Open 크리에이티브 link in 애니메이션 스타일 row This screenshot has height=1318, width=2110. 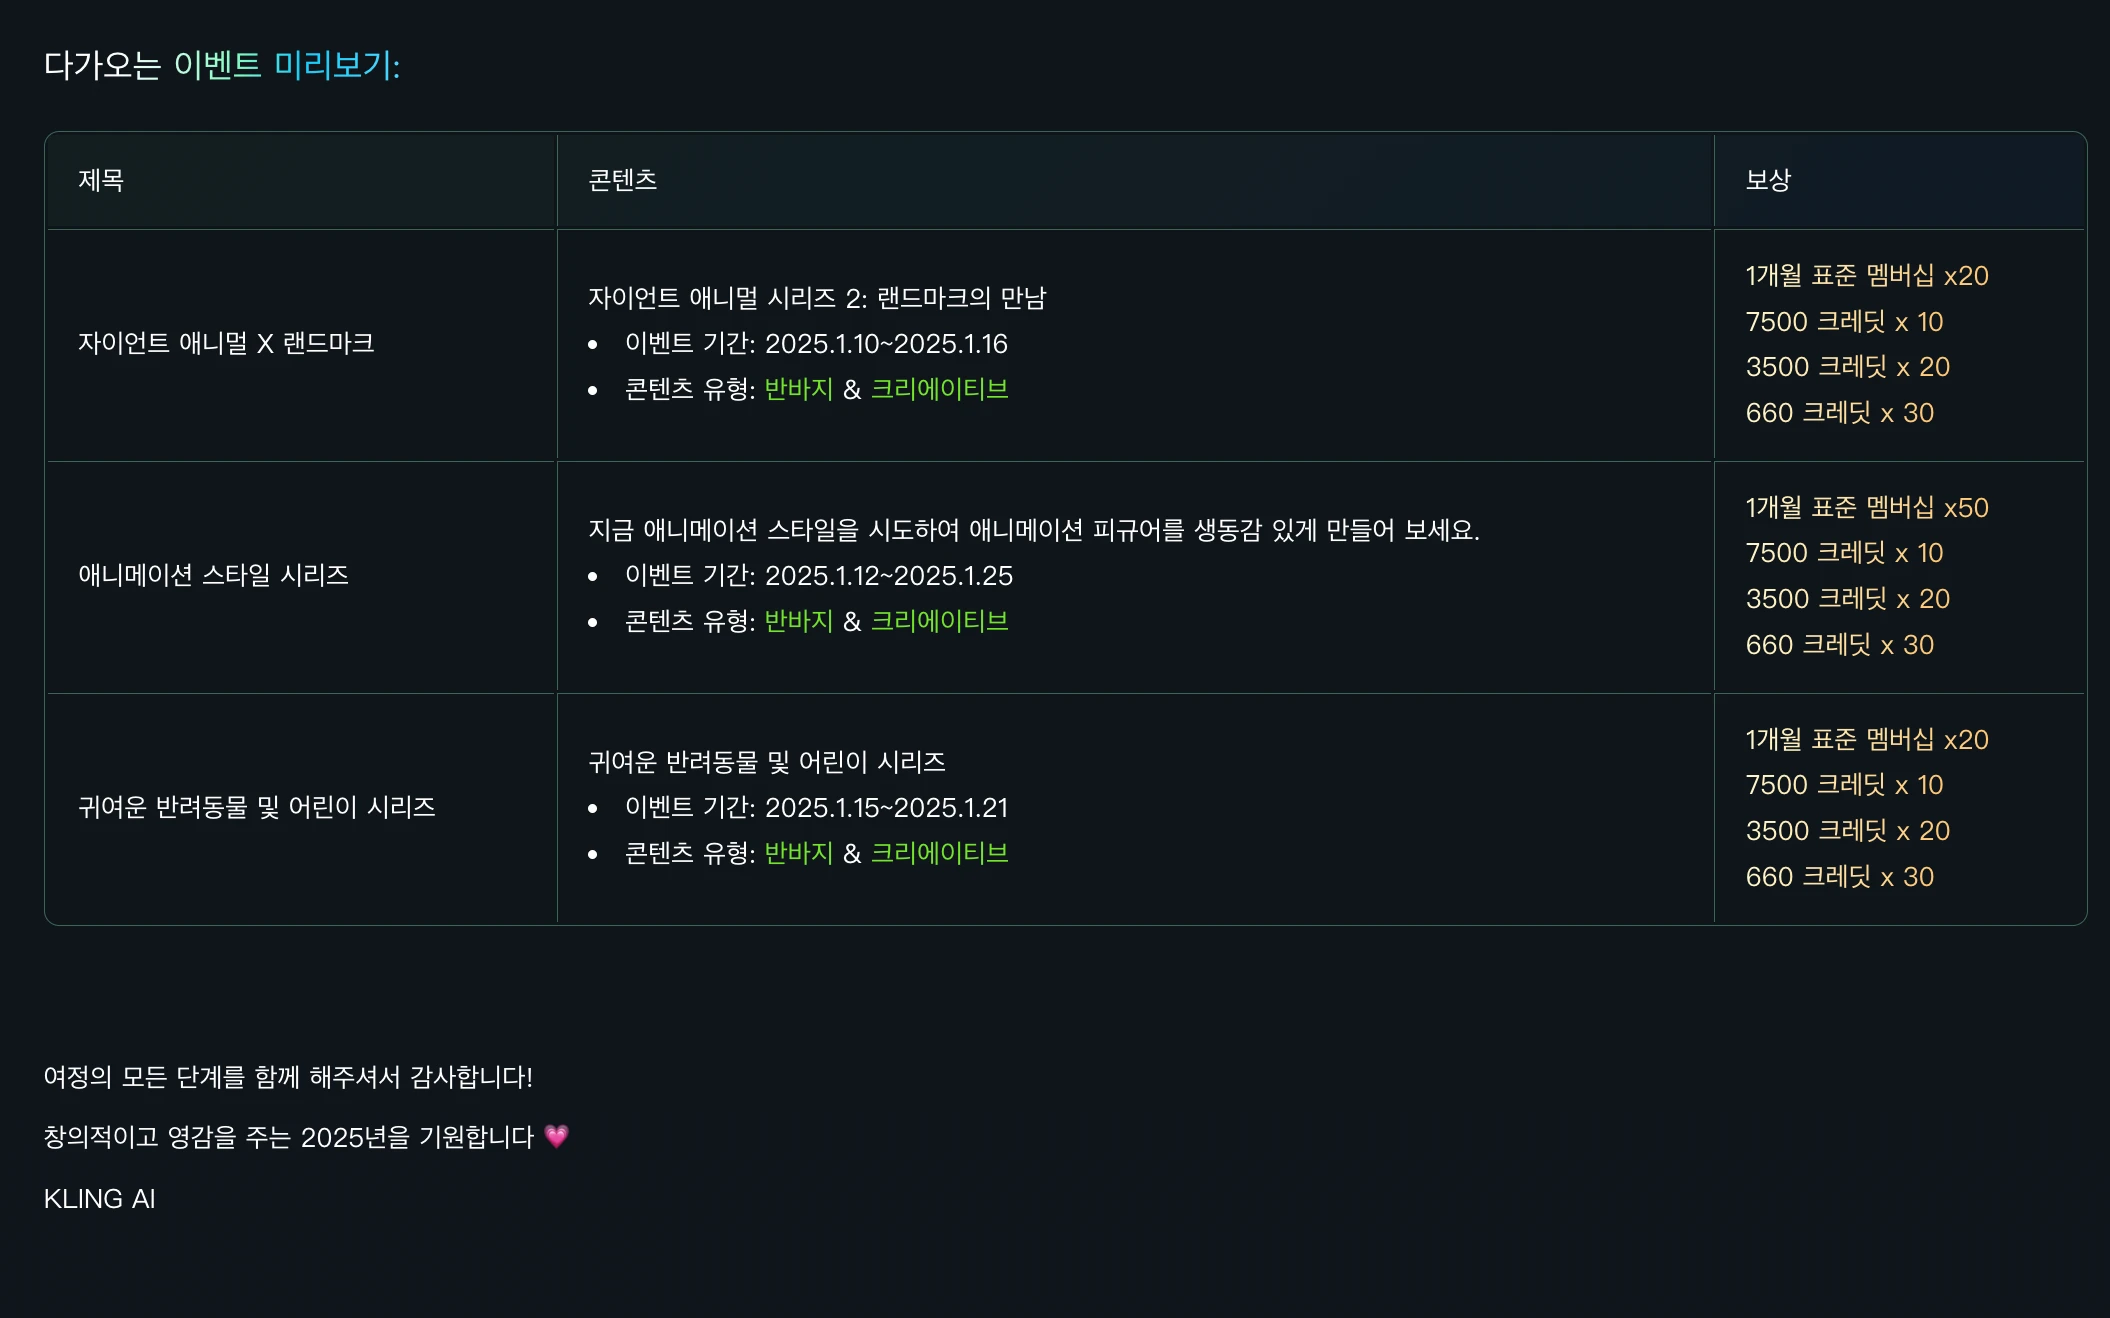pyautogui.click(x=939, y=621)
